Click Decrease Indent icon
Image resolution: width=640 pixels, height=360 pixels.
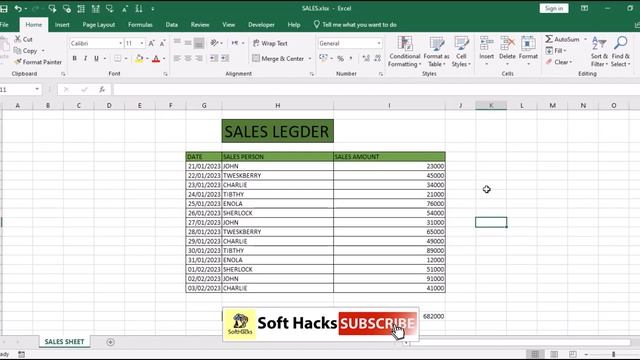click(x=214, y=58)
